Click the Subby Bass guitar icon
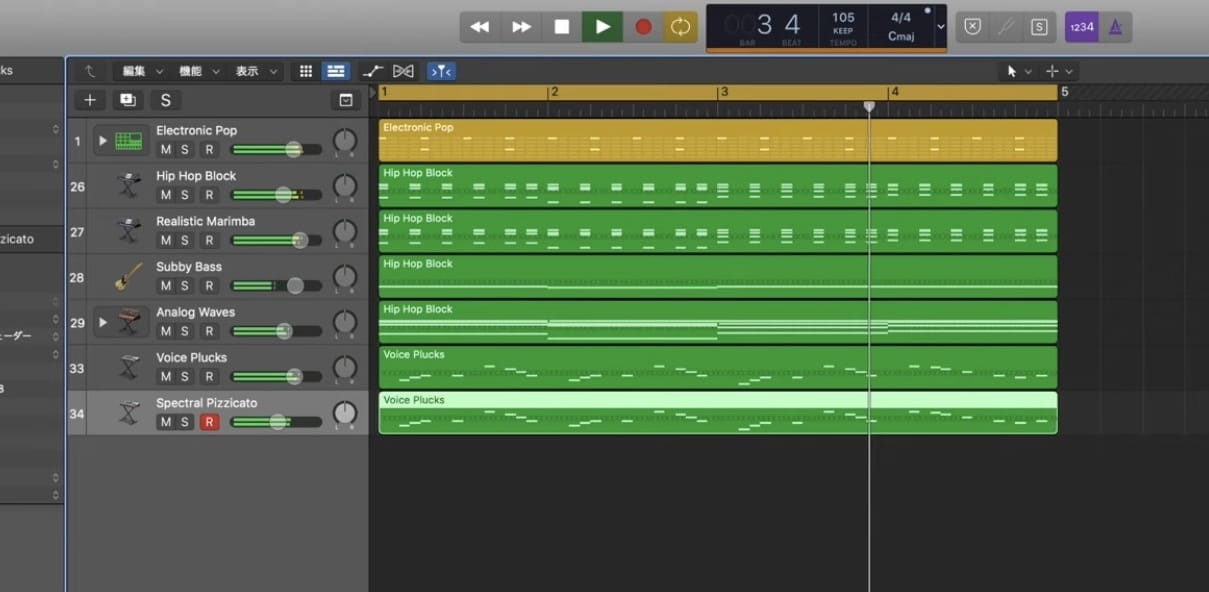 [x=129, y=277]
